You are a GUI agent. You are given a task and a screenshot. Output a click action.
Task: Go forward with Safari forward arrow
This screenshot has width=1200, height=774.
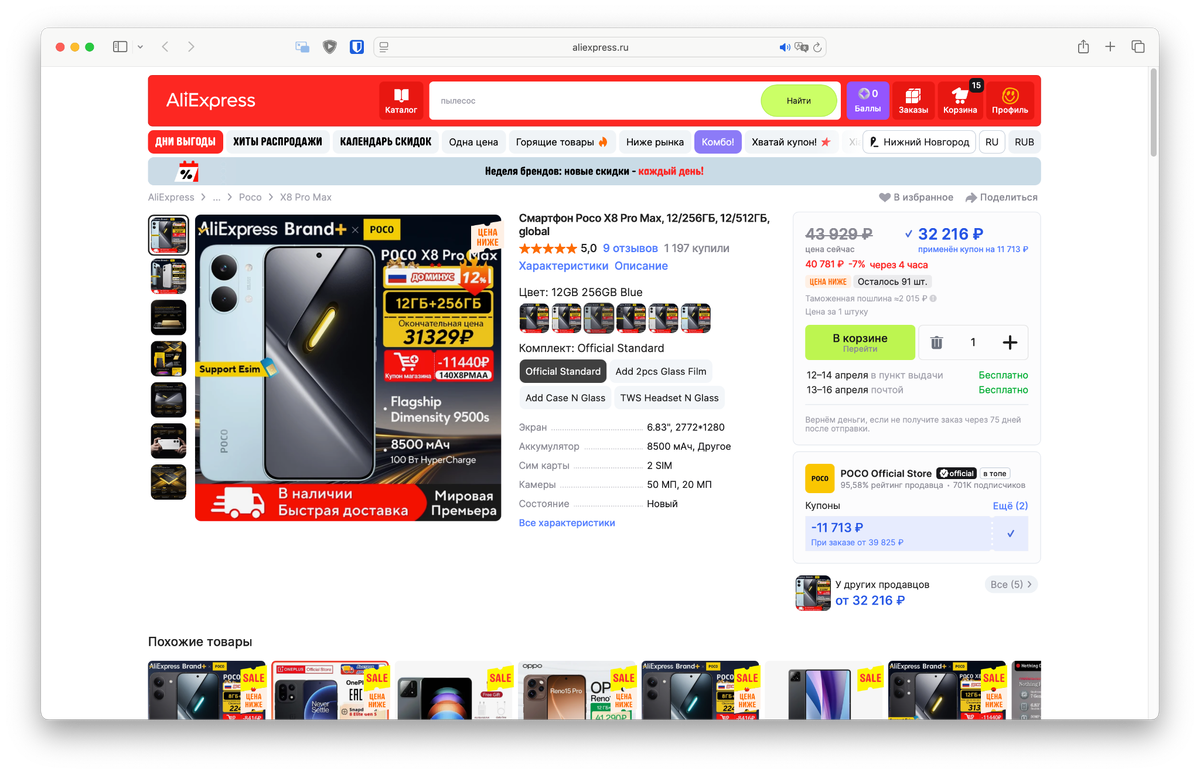191,47
